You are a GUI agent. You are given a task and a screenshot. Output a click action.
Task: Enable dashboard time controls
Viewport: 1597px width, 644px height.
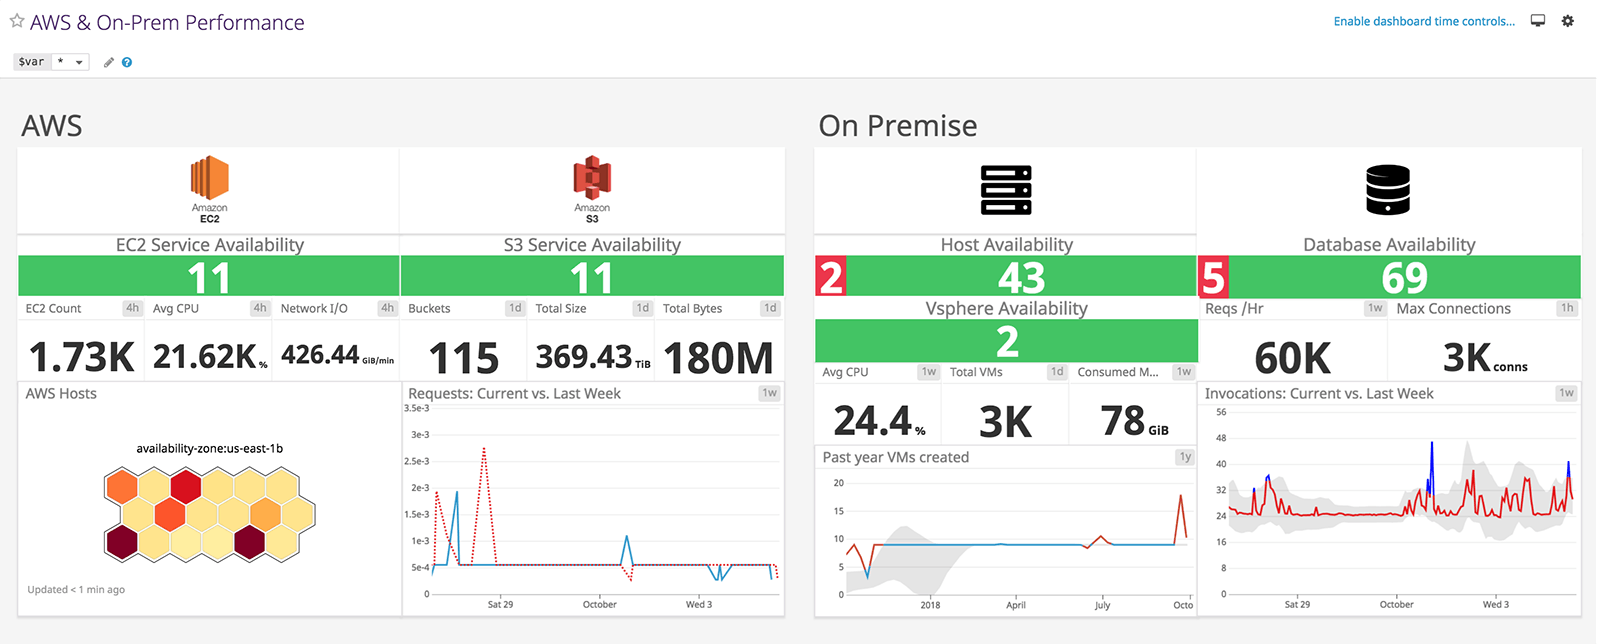point(1423,21)
